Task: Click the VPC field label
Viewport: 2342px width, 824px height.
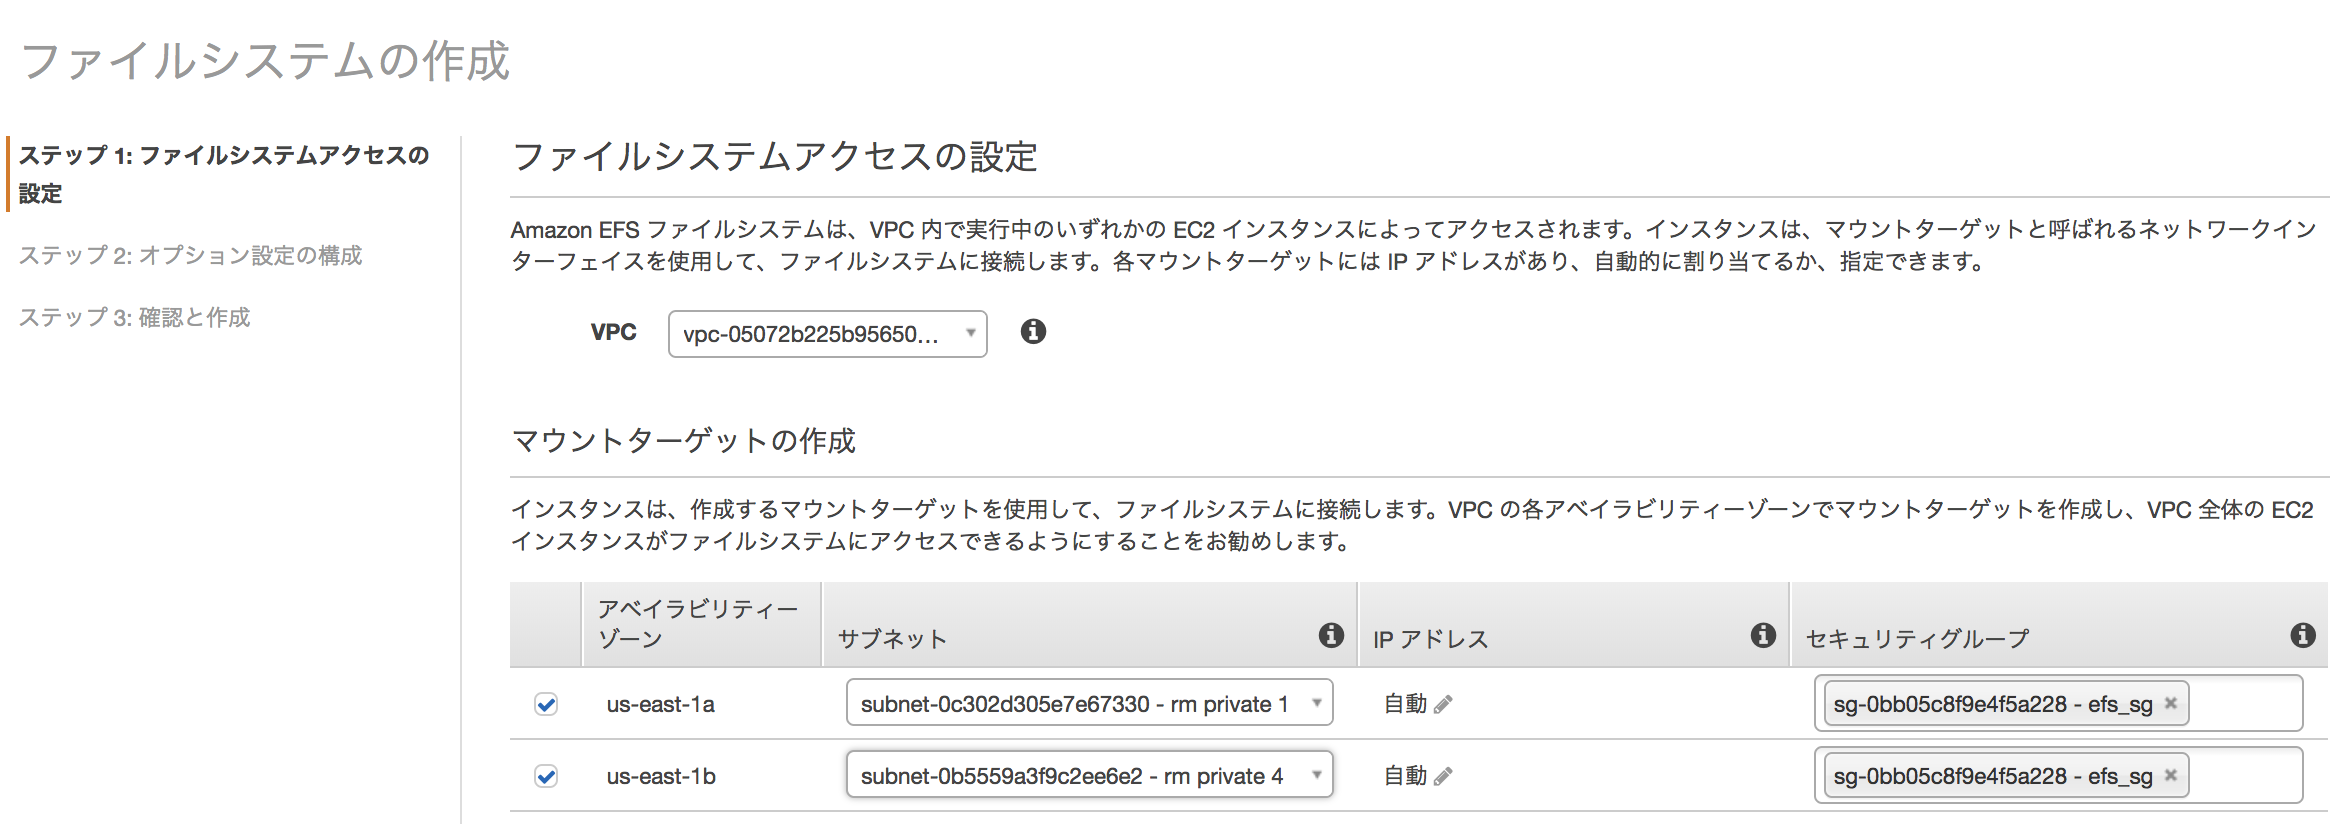Action: (x=614, y=332)
